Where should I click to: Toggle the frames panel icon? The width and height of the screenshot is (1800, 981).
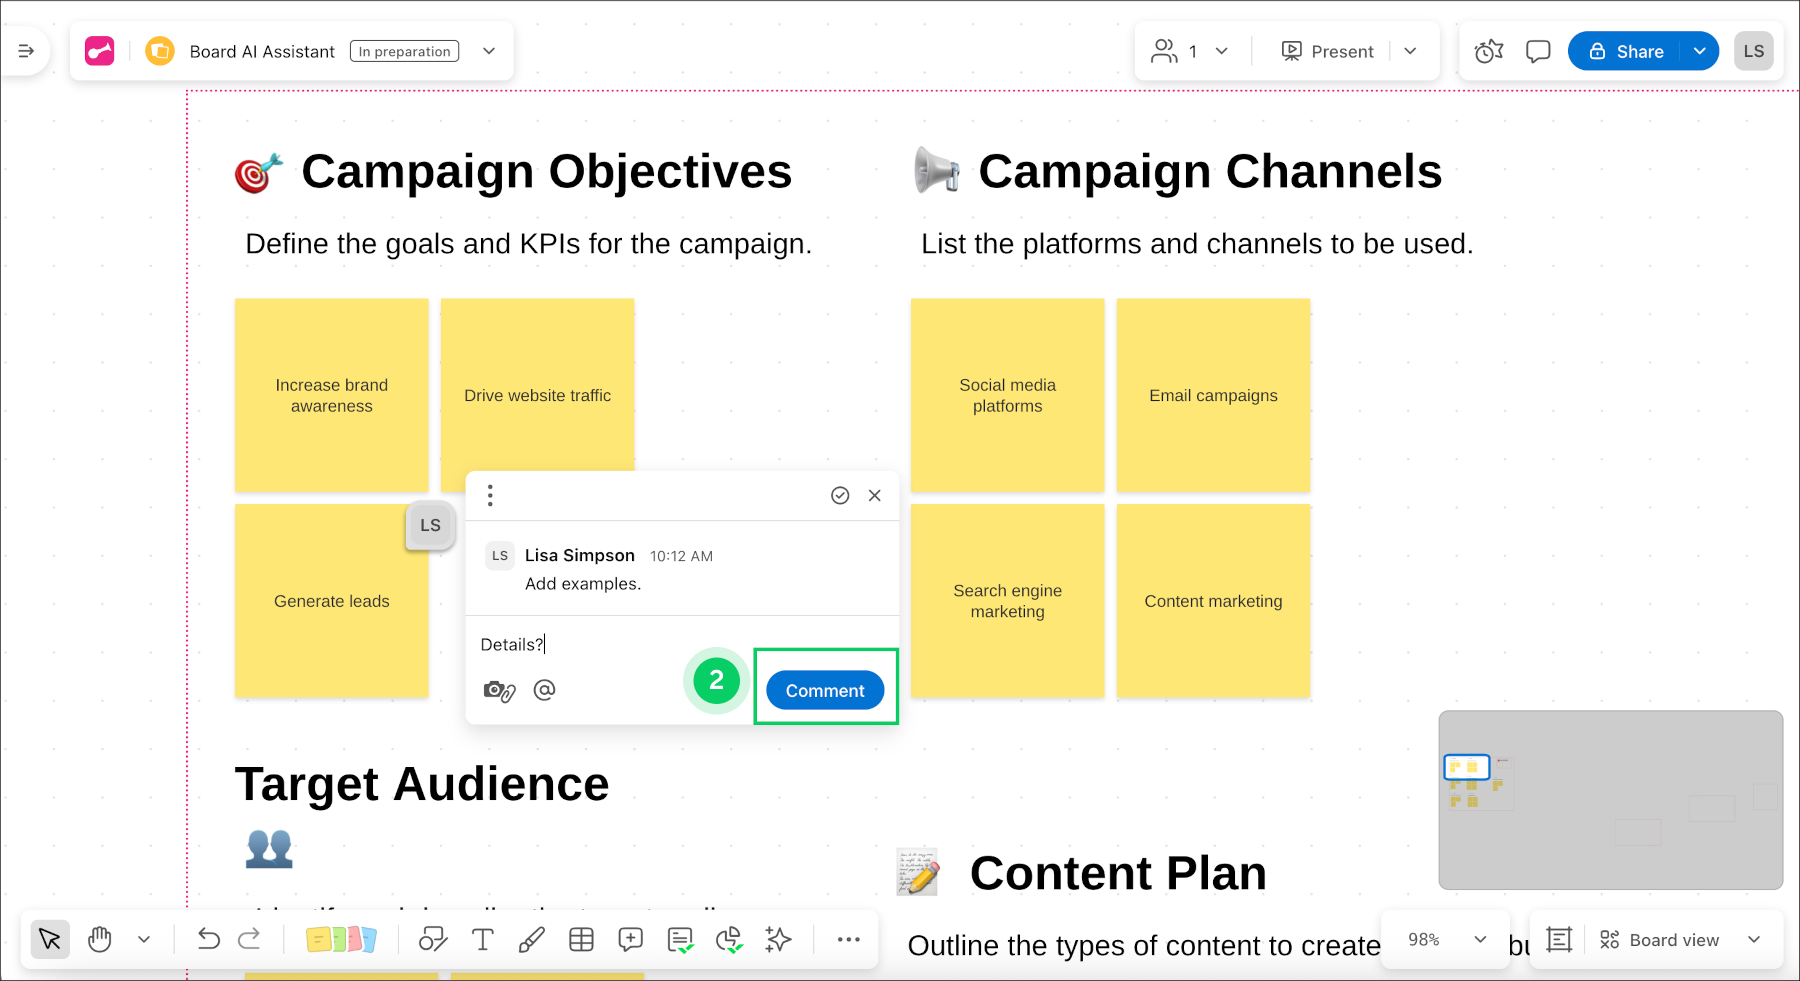(1559, 940)
